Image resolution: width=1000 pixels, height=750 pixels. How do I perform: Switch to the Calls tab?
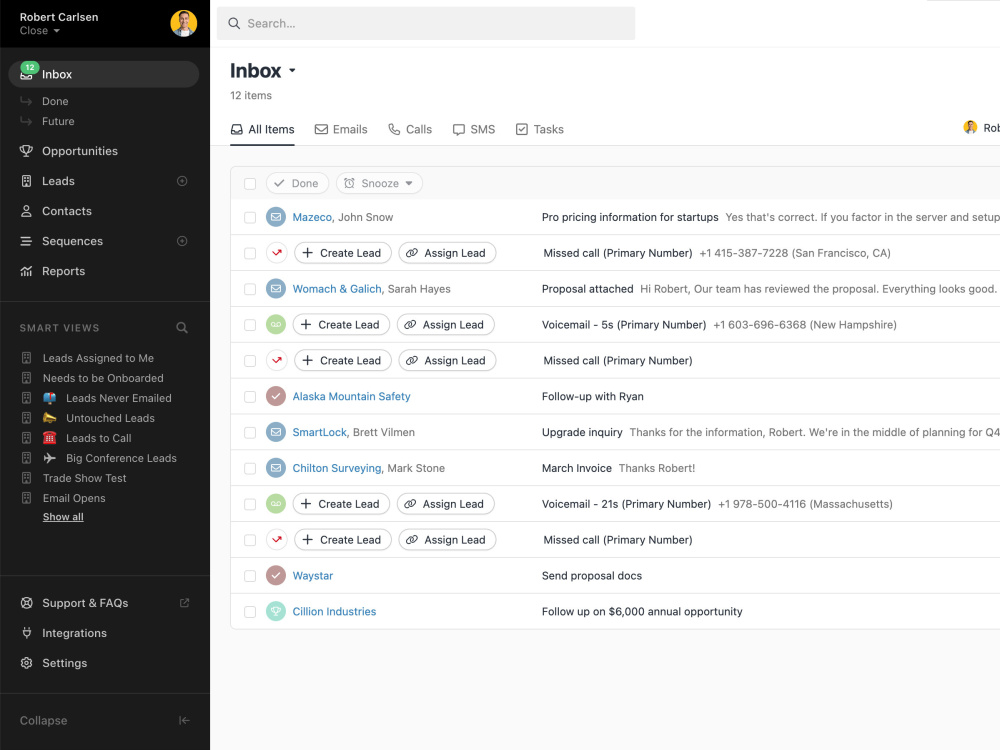(x=410, y=129)
